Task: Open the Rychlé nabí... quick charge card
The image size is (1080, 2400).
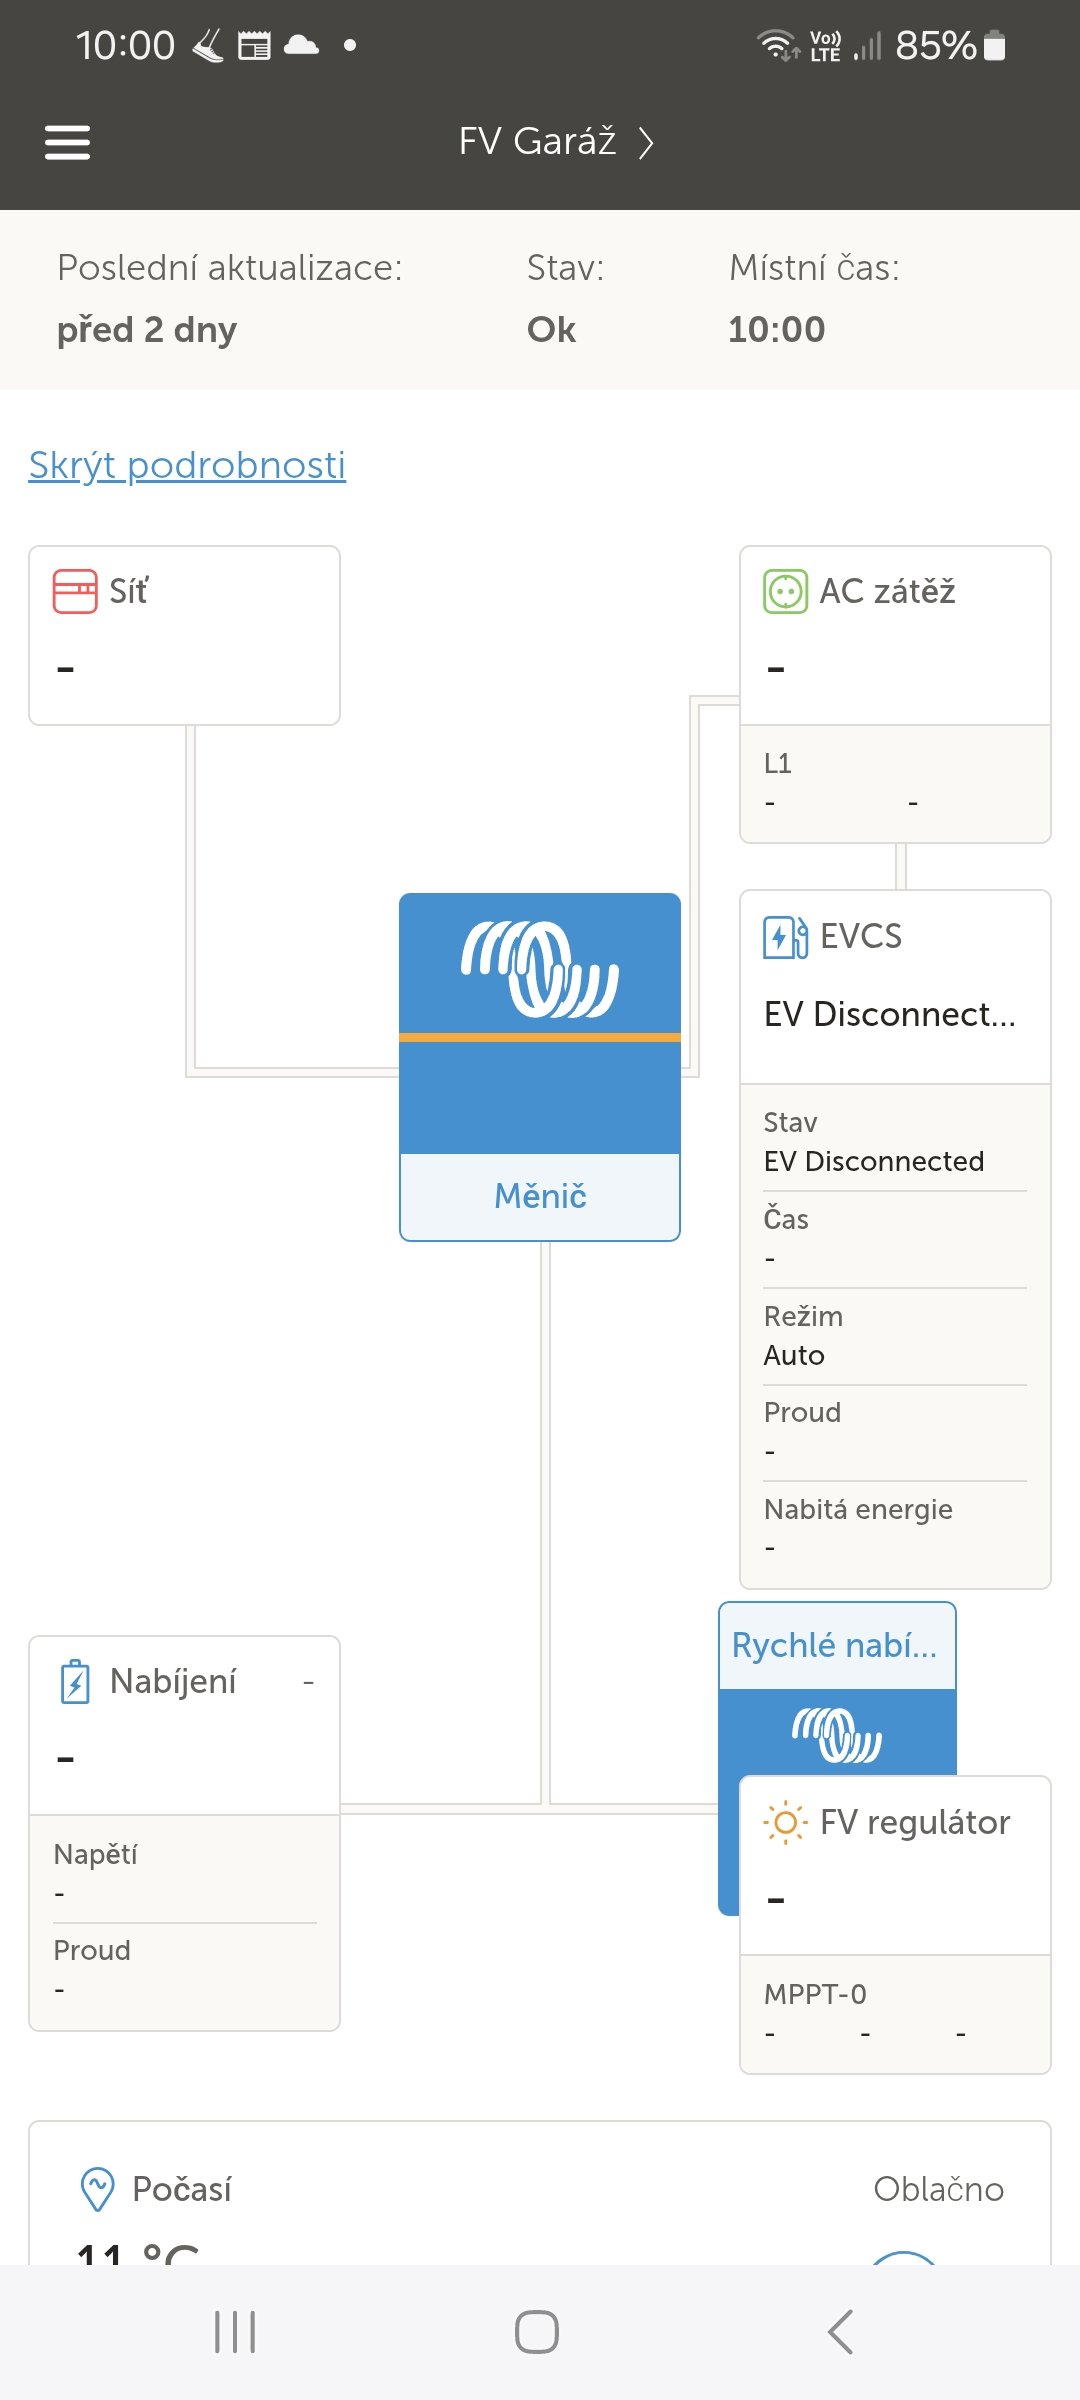Action: point(836,1646)
